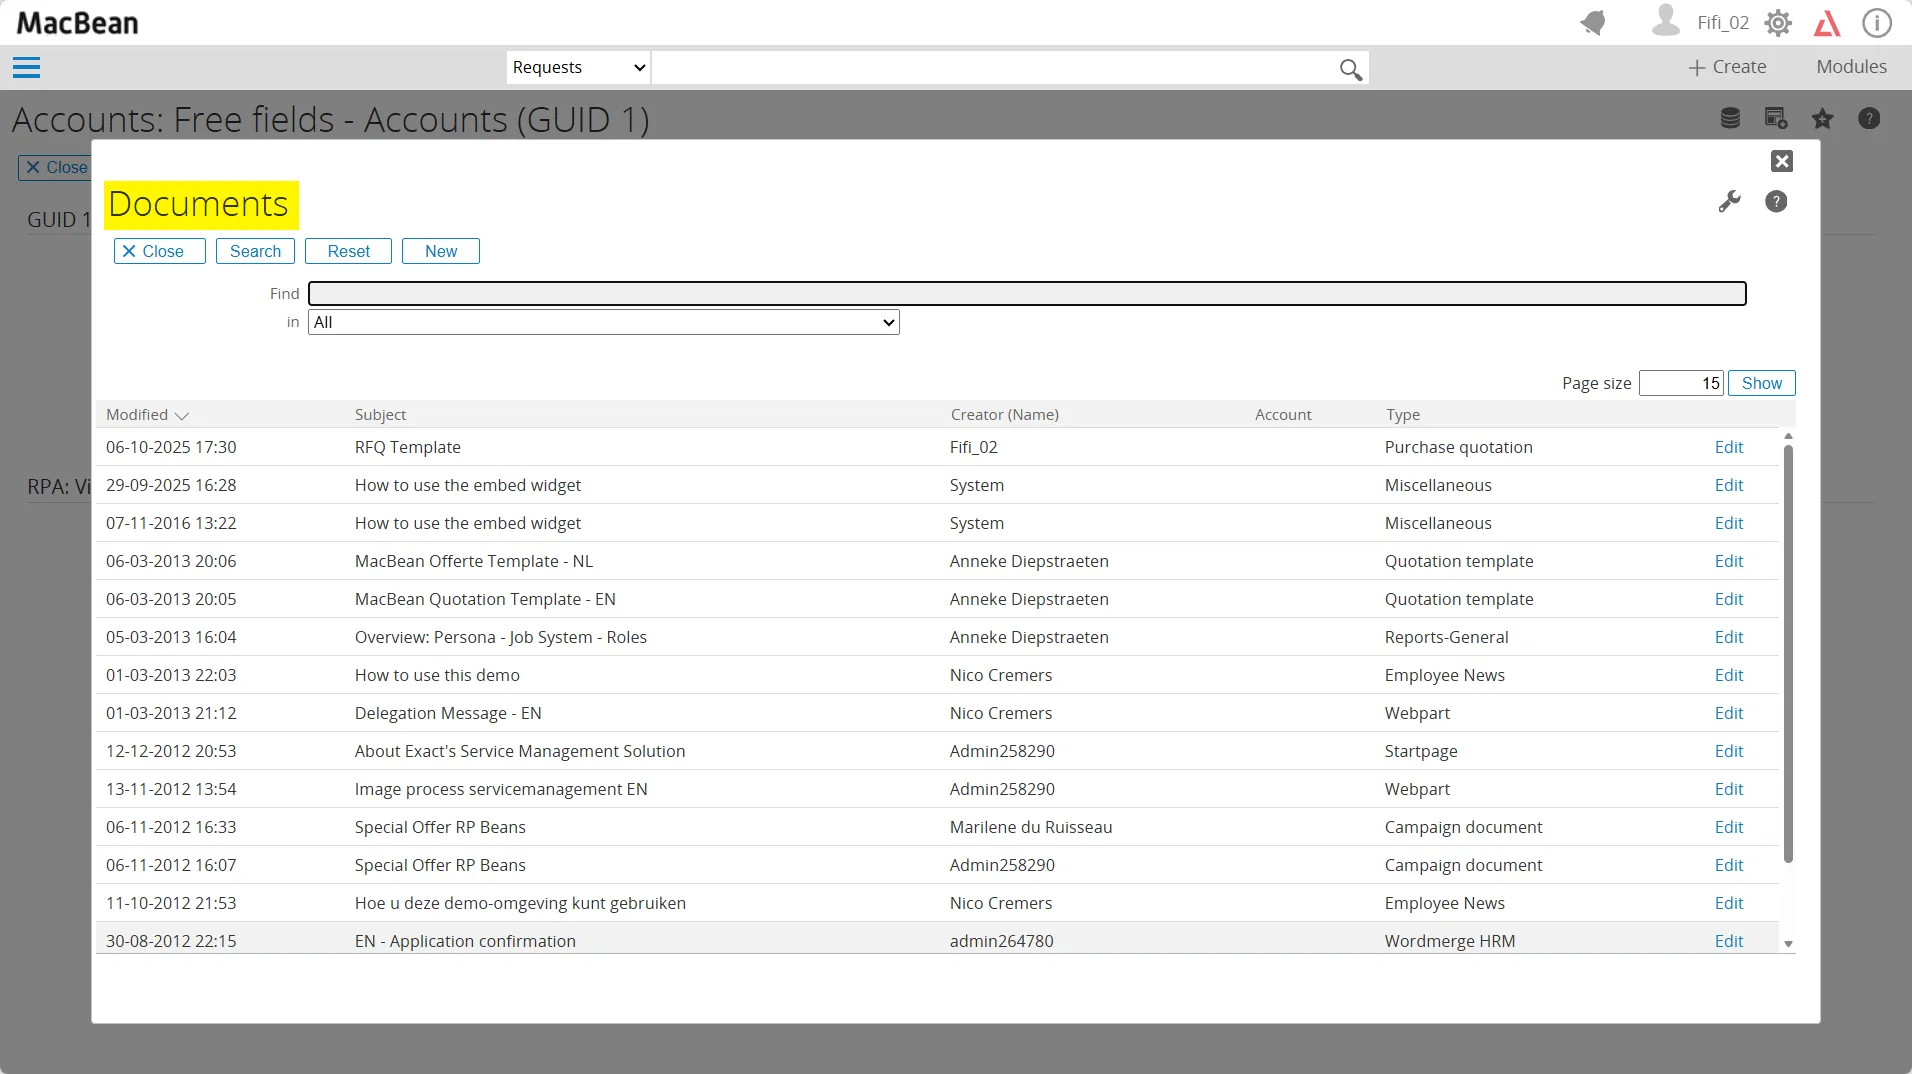Expand the Requests search scope dropdown
This screenshot has width=1912, height=1074.
[578, 68]
